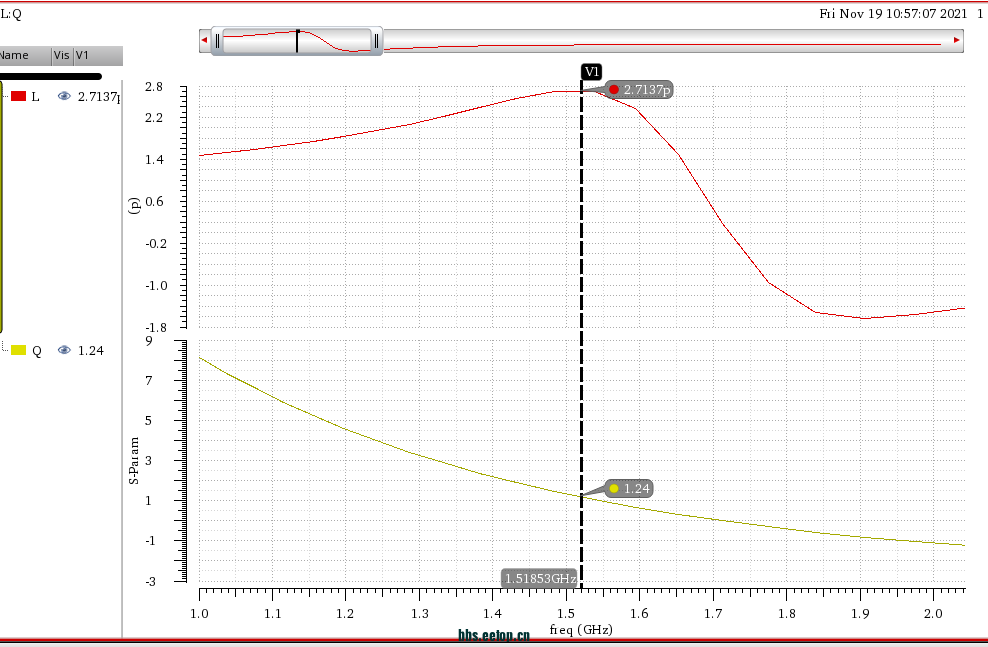Click the yellow marker dot labeled 1.24

[614, 488]
